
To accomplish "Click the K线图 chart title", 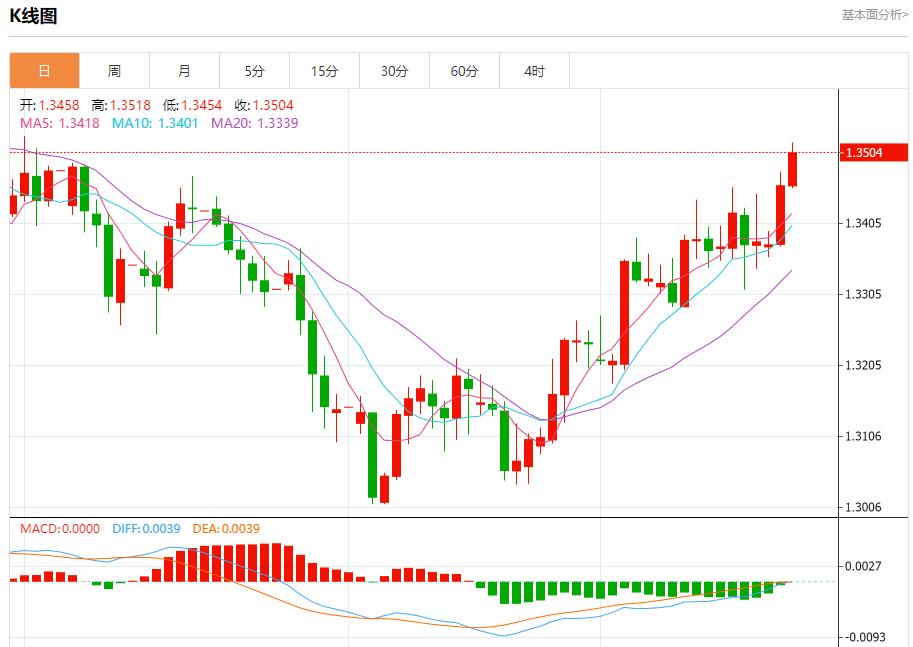I will point(33,16).
